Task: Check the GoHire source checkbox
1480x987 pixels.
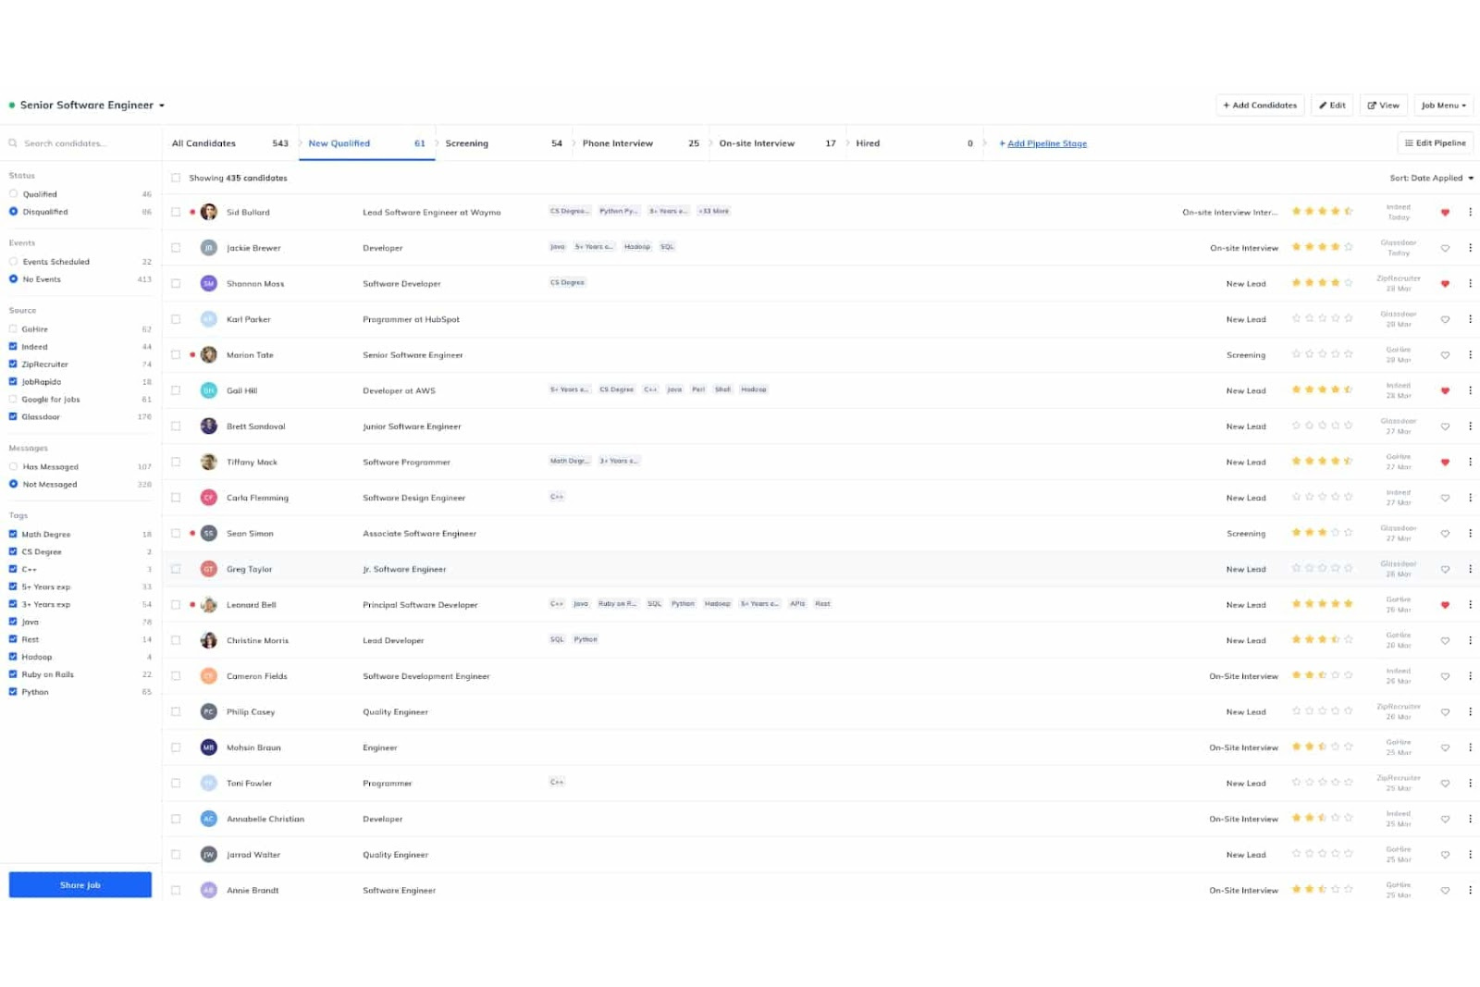Action: pos(13,329)
